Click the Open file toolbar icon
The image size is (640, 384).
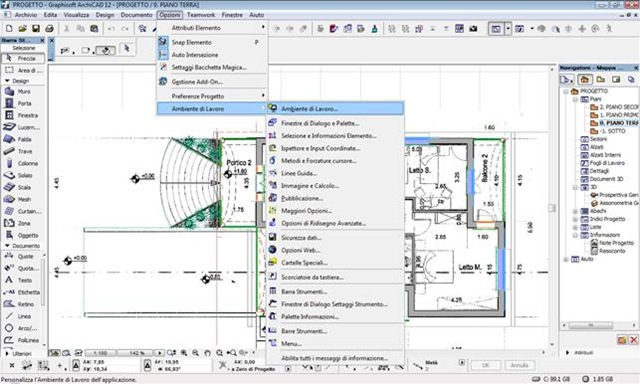click(x=22, y=29)
